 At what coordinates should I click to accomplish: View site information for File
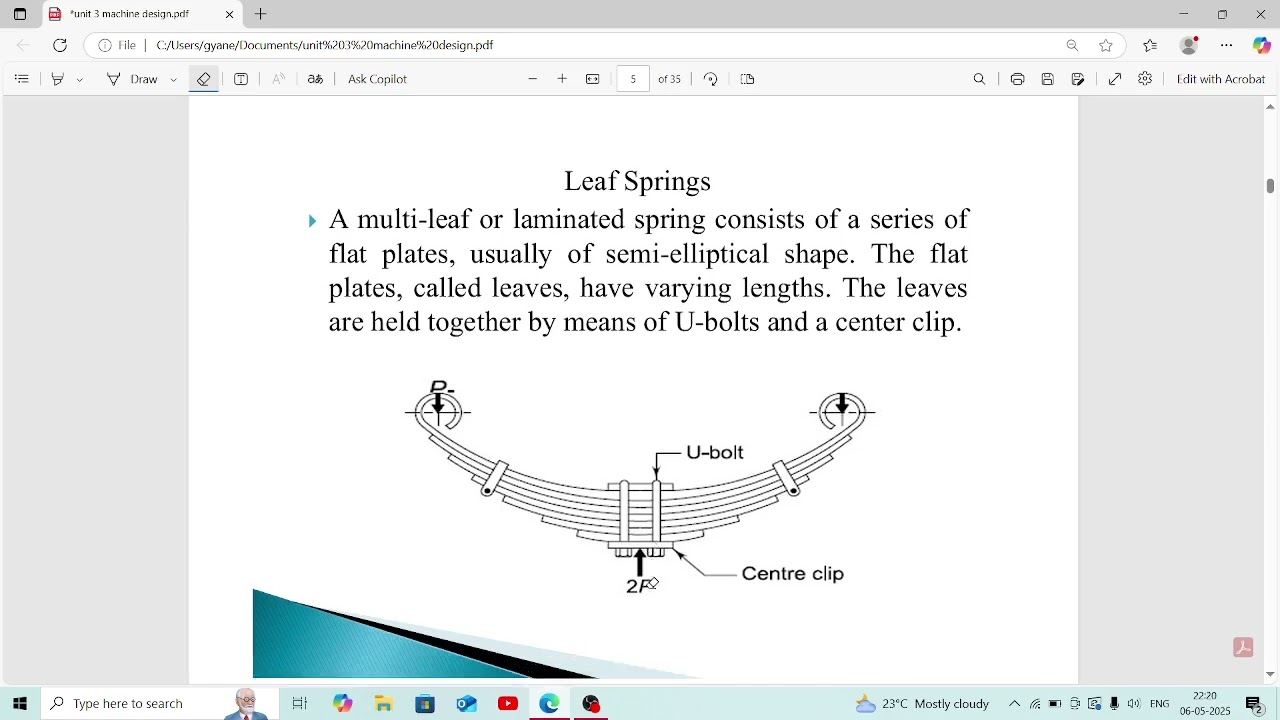coord(118,45)
